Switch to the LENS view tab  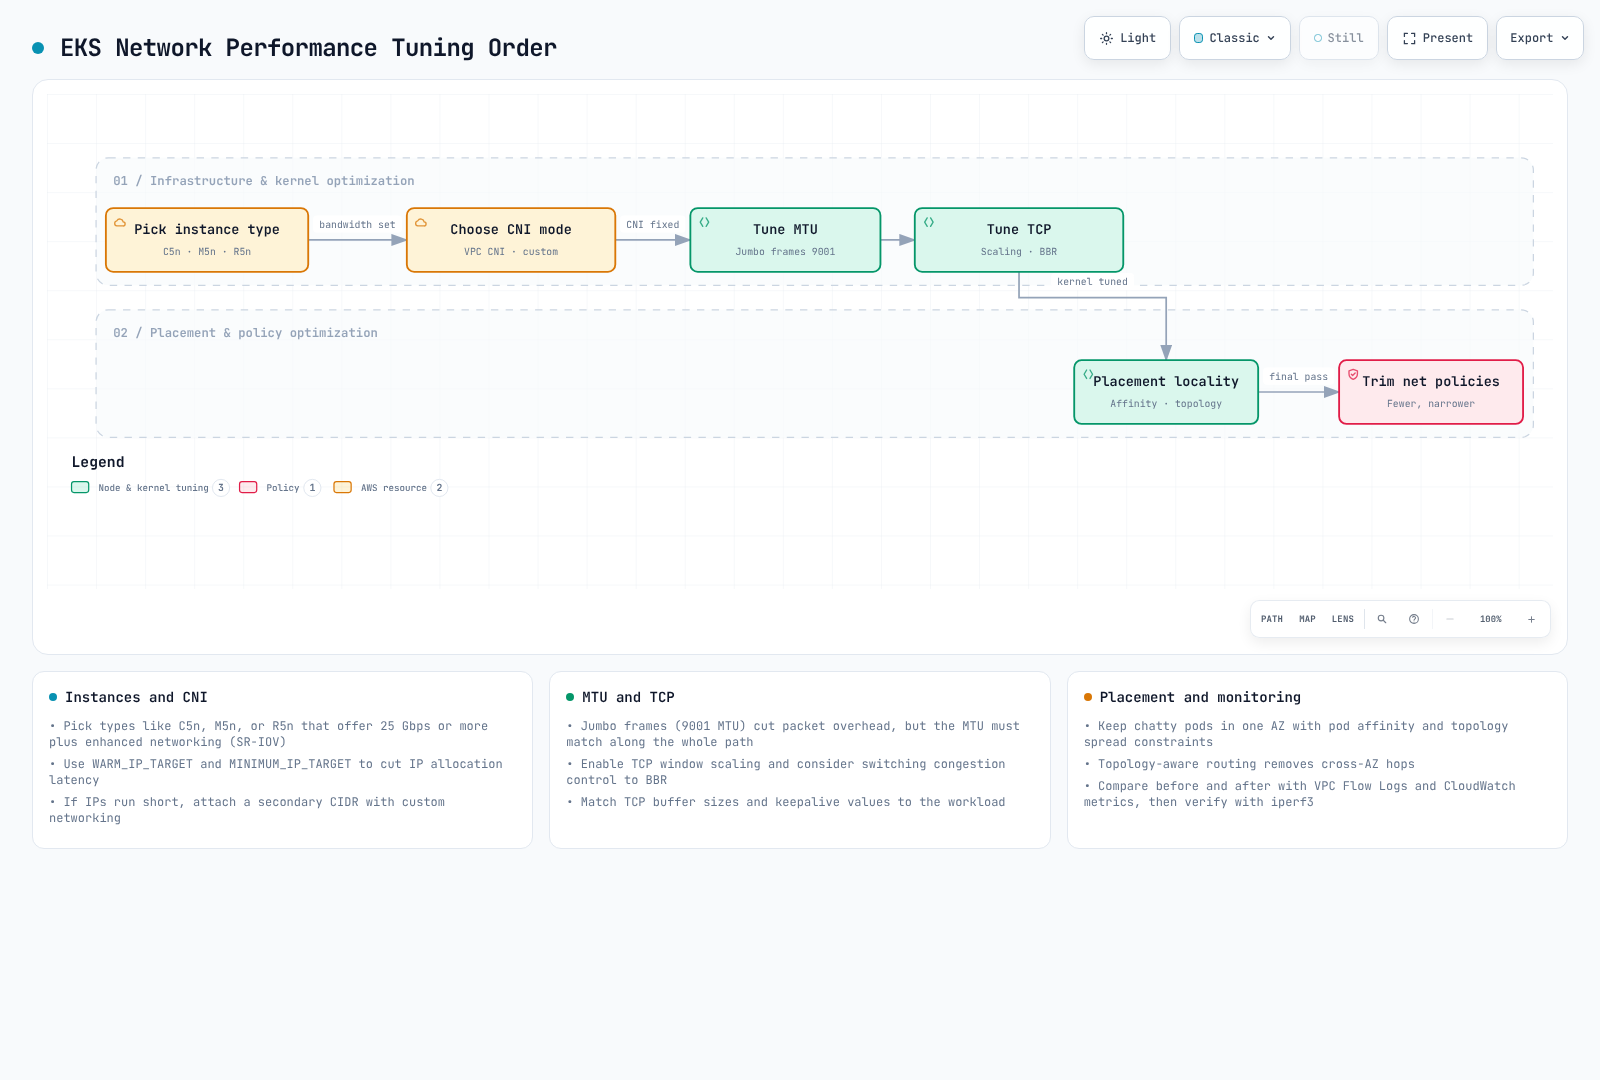click(1343, 619)
